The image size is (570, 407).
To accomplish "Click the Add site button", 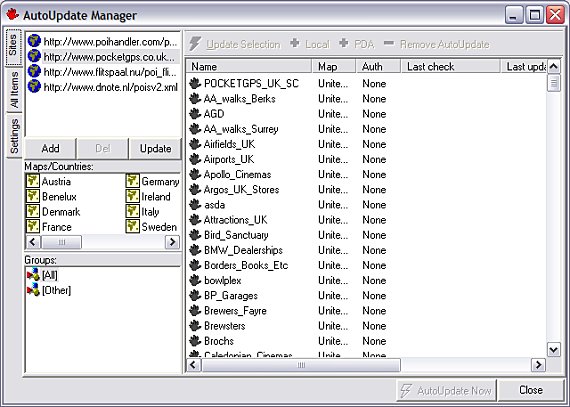I will click(50, 148).
